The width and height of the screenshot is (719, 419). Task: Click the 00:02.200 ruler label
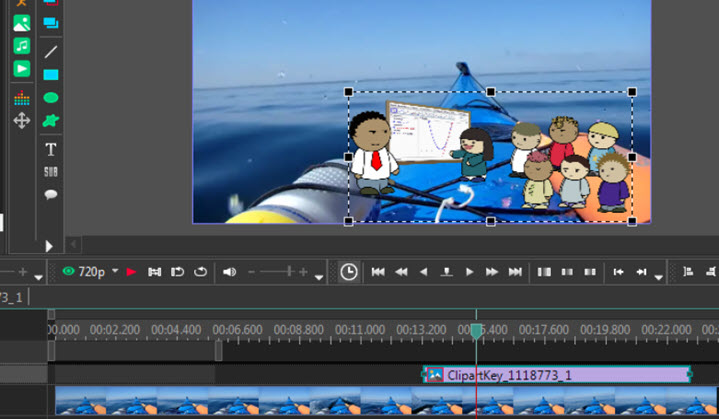pyautogui.click(x=115, y=330)
